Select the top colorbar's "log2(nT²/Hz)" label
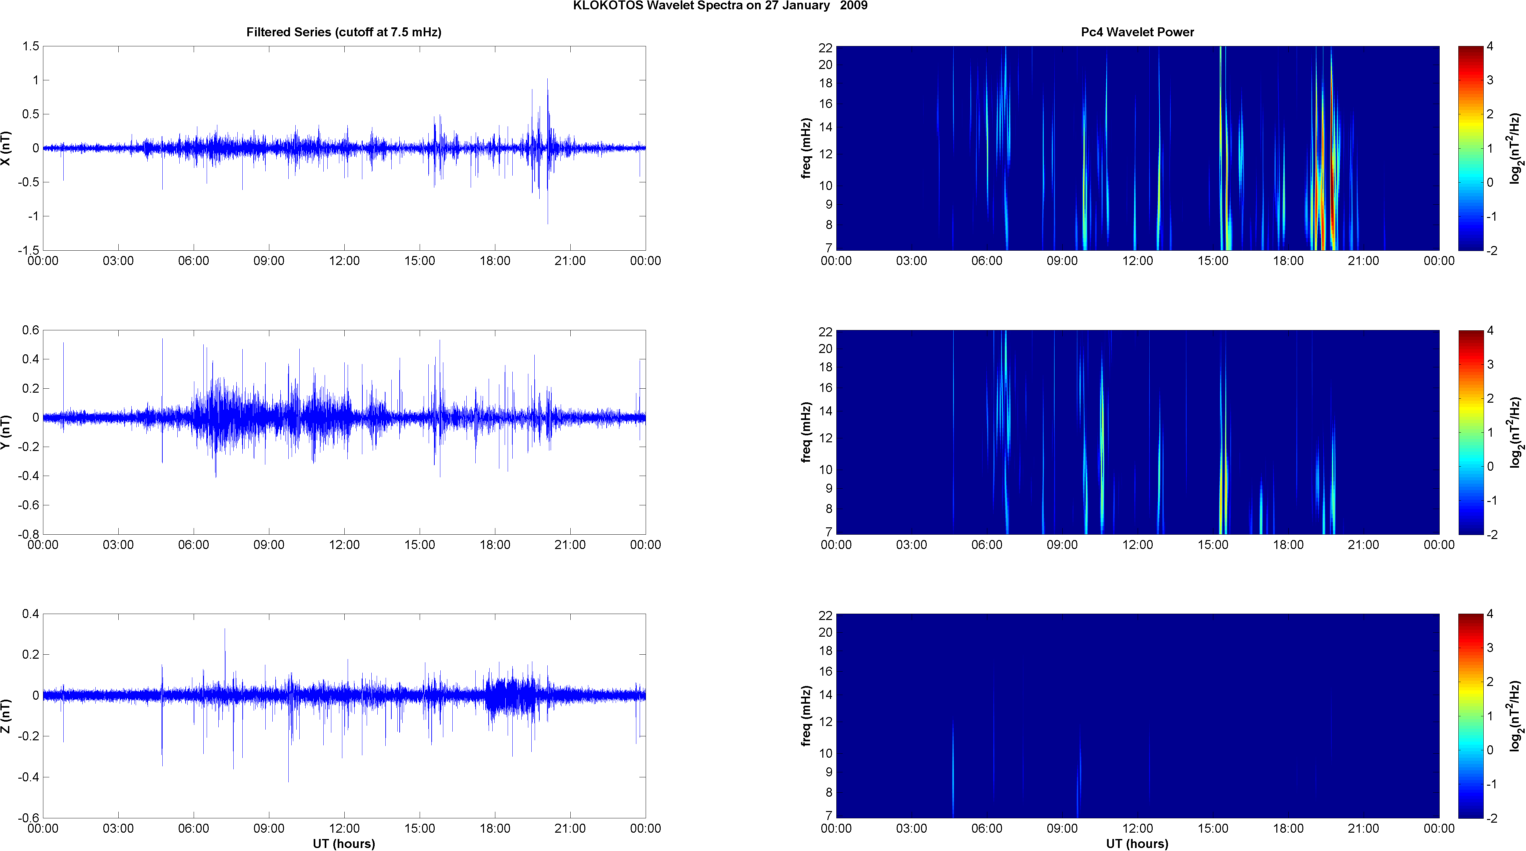This screenshot has height=851, width=1526. [x=1516, y=148]
